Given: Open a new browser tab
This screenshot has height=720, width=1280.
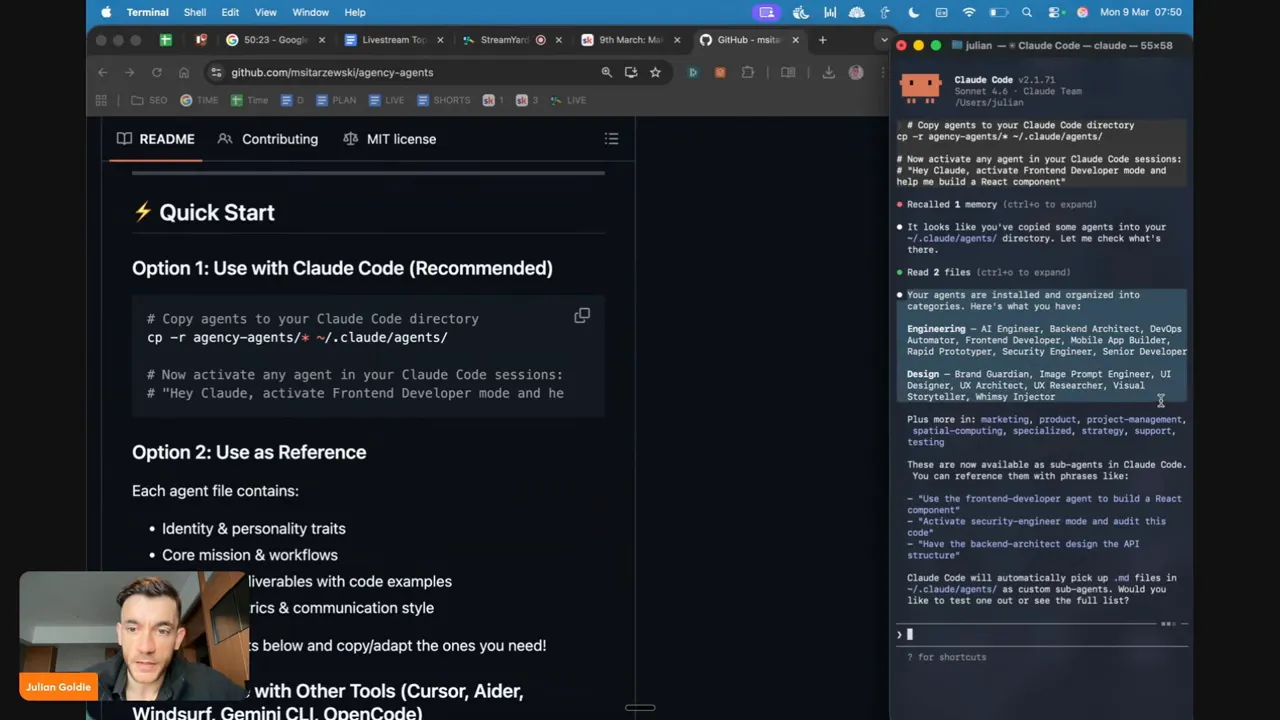Looking at the screenshot, I should 822,40.
